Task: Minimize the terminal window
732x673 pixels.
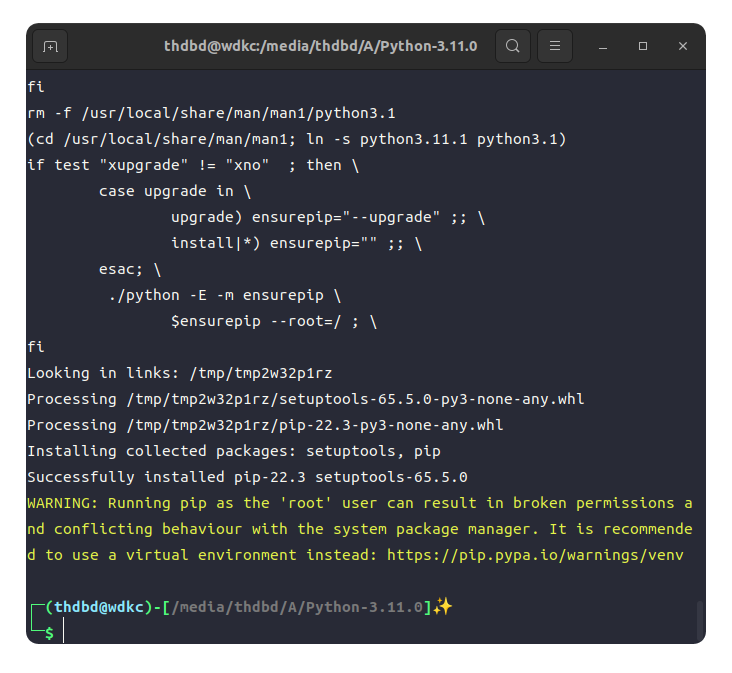Action: 603,46
